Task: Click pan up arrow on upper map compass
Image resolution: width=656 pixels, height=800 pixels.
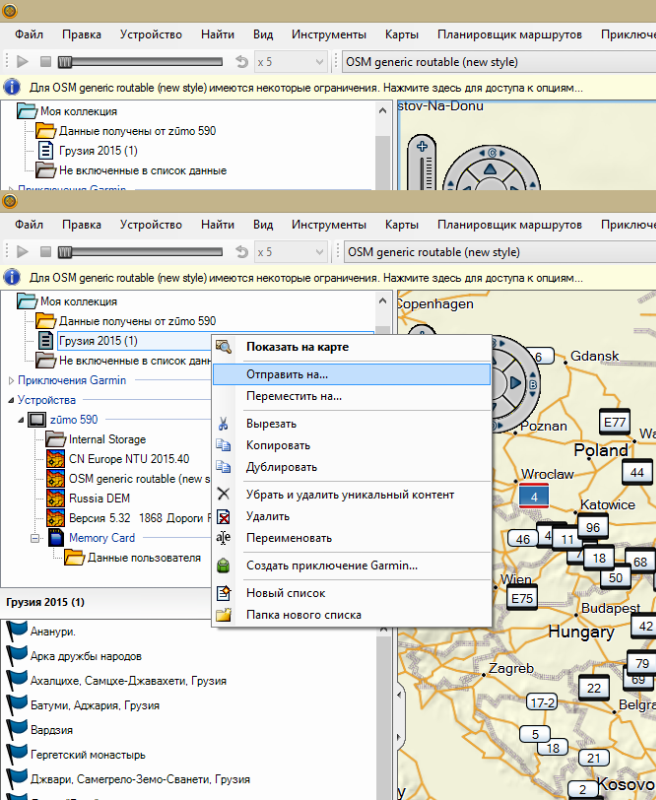Action: coord(490,169)
